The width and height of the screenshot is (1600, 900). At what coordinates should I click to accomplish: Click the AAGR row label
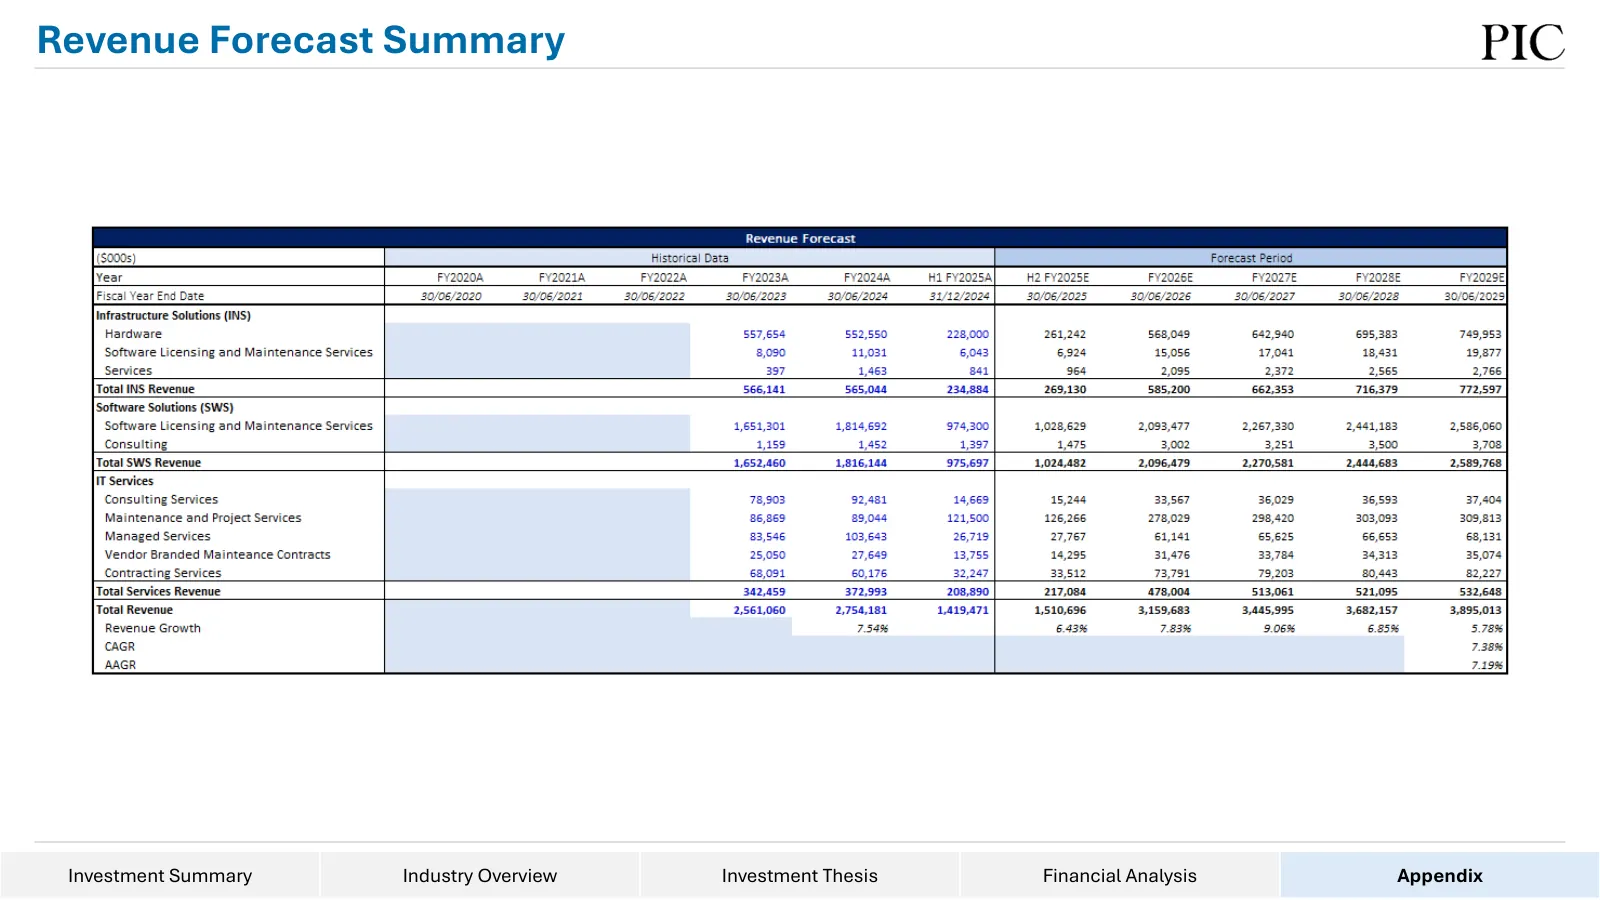pos(120,665)
